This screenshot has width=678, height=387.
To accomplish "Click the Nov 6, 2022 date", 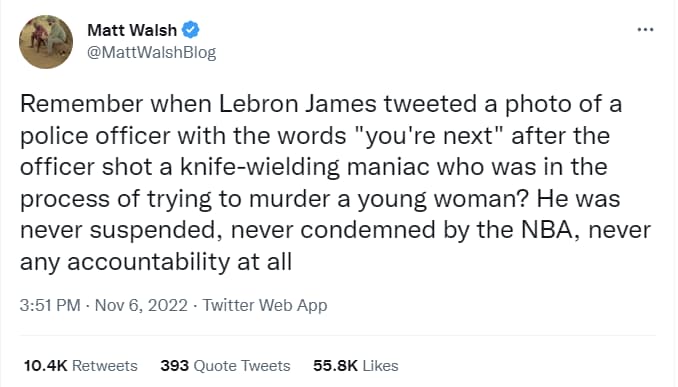I will tap(141, 305).
